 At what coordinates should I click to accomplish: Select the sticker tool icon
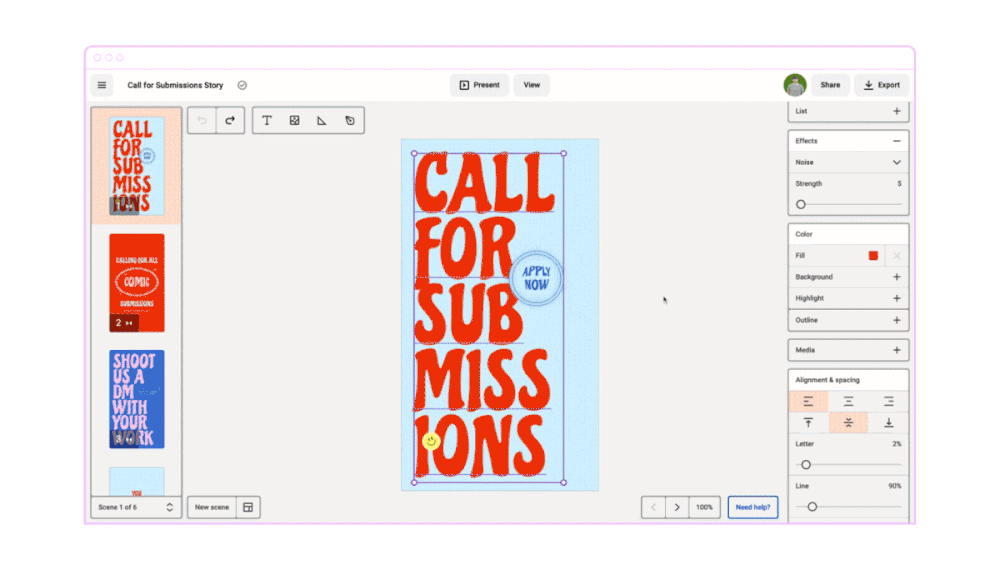click(349, 121)
